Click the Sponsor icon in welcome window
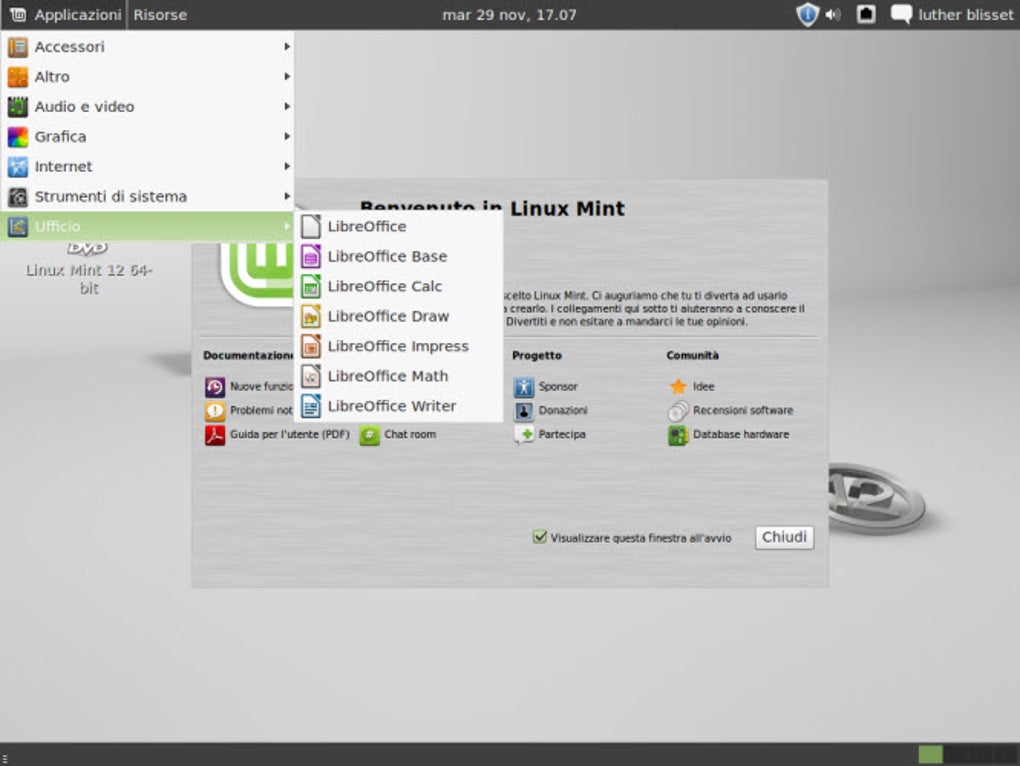This screenshot has width=1020, height=766. tap(524, 387)
